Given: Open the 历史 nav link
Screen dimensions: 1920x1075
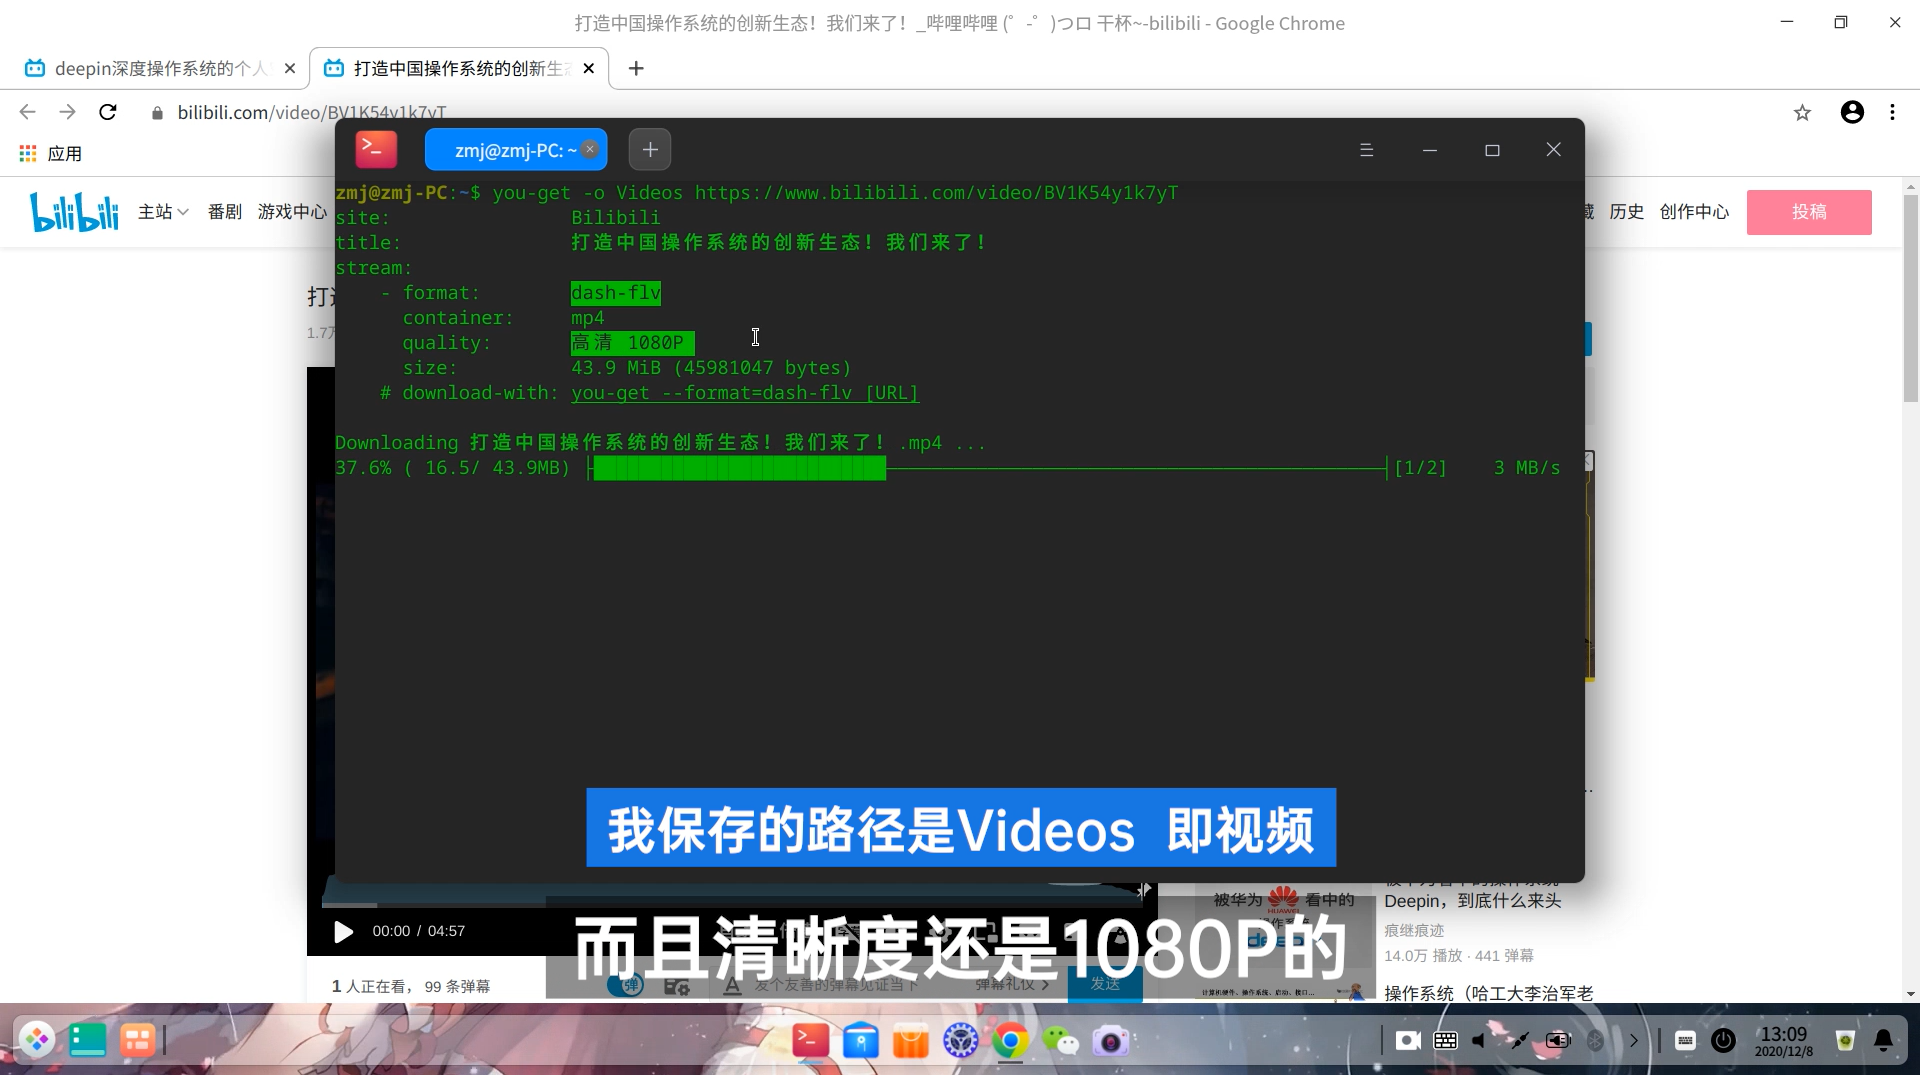Looking at the screenshot, I should click(1627, 212).
